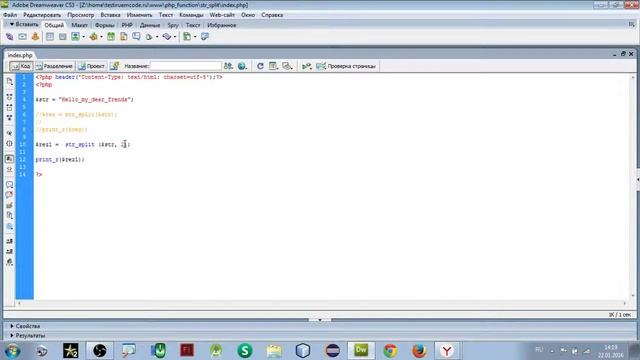Viewport: 640px width, 360px height.
Task: Select the index.php document tab
Action: 20,55
